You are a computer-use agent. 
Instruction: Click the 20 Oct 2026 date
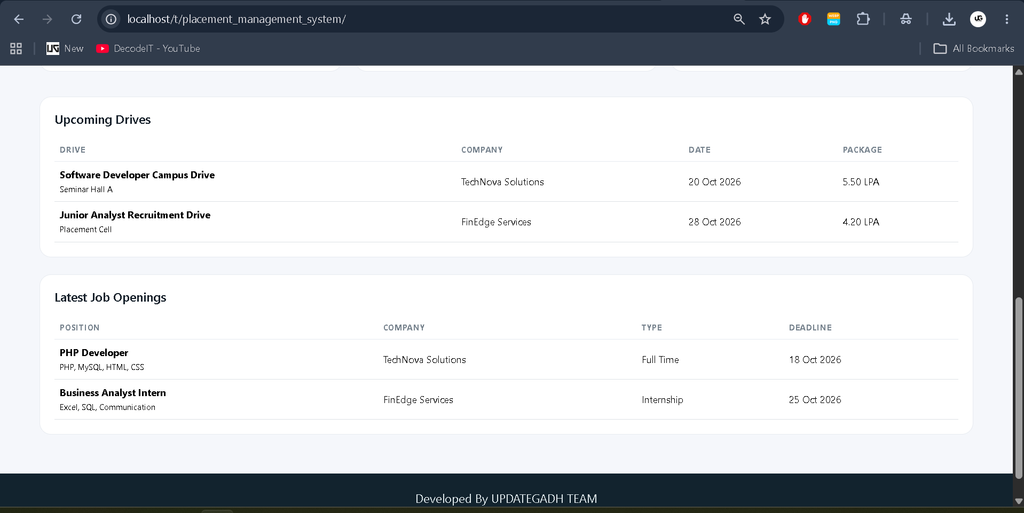[714, 182]
